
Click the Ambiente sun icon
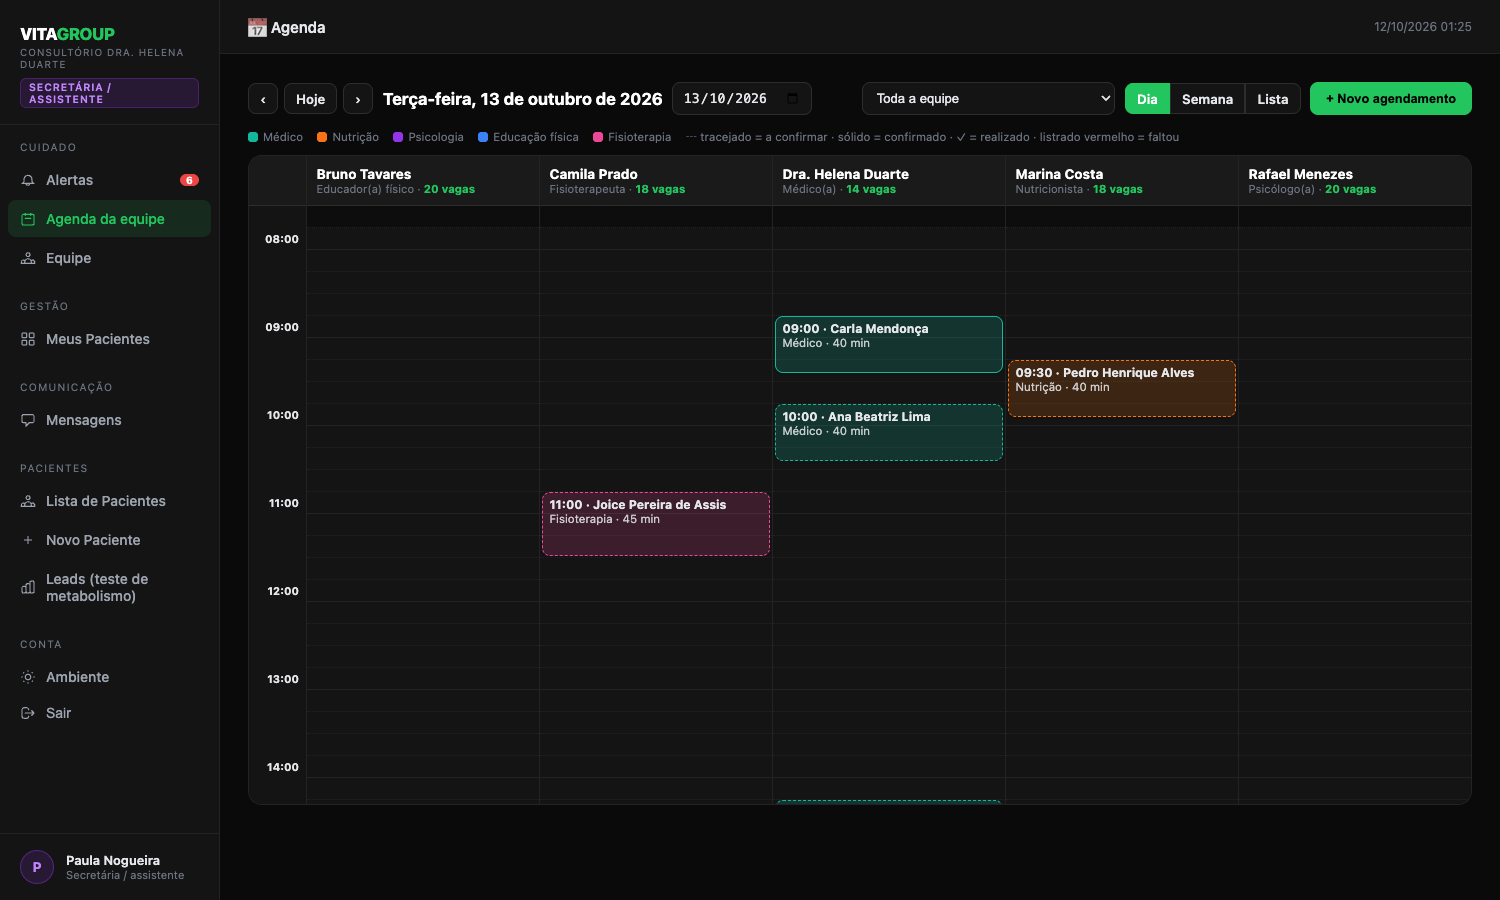(28, 677)
